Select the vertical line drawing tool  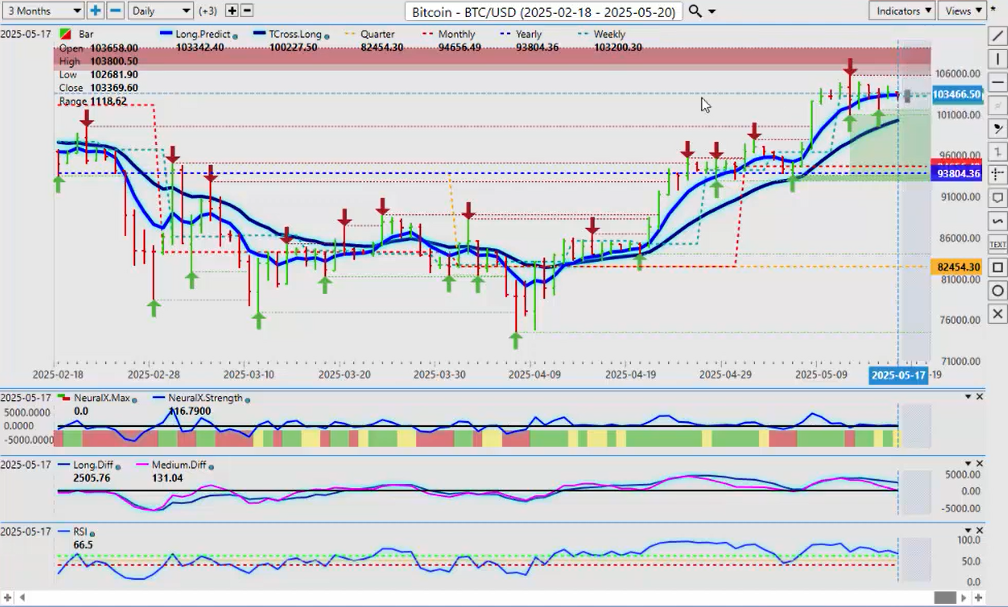[x=997, y=60]
